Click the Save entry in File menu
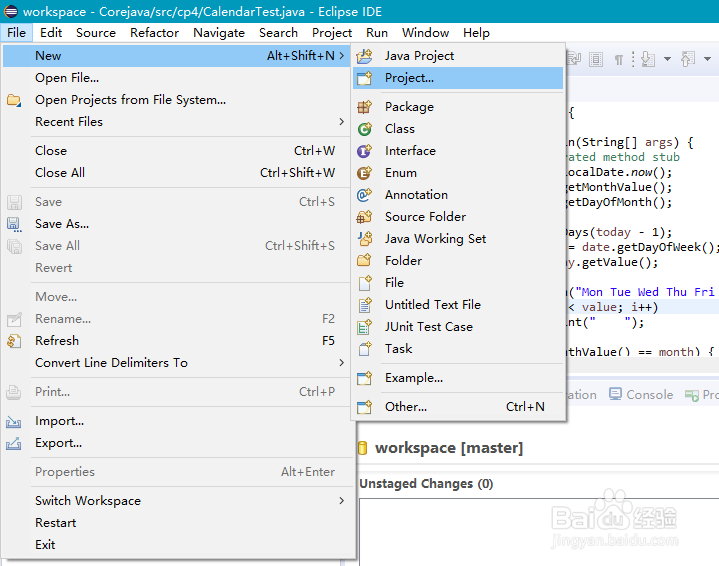 pos(176,202)
